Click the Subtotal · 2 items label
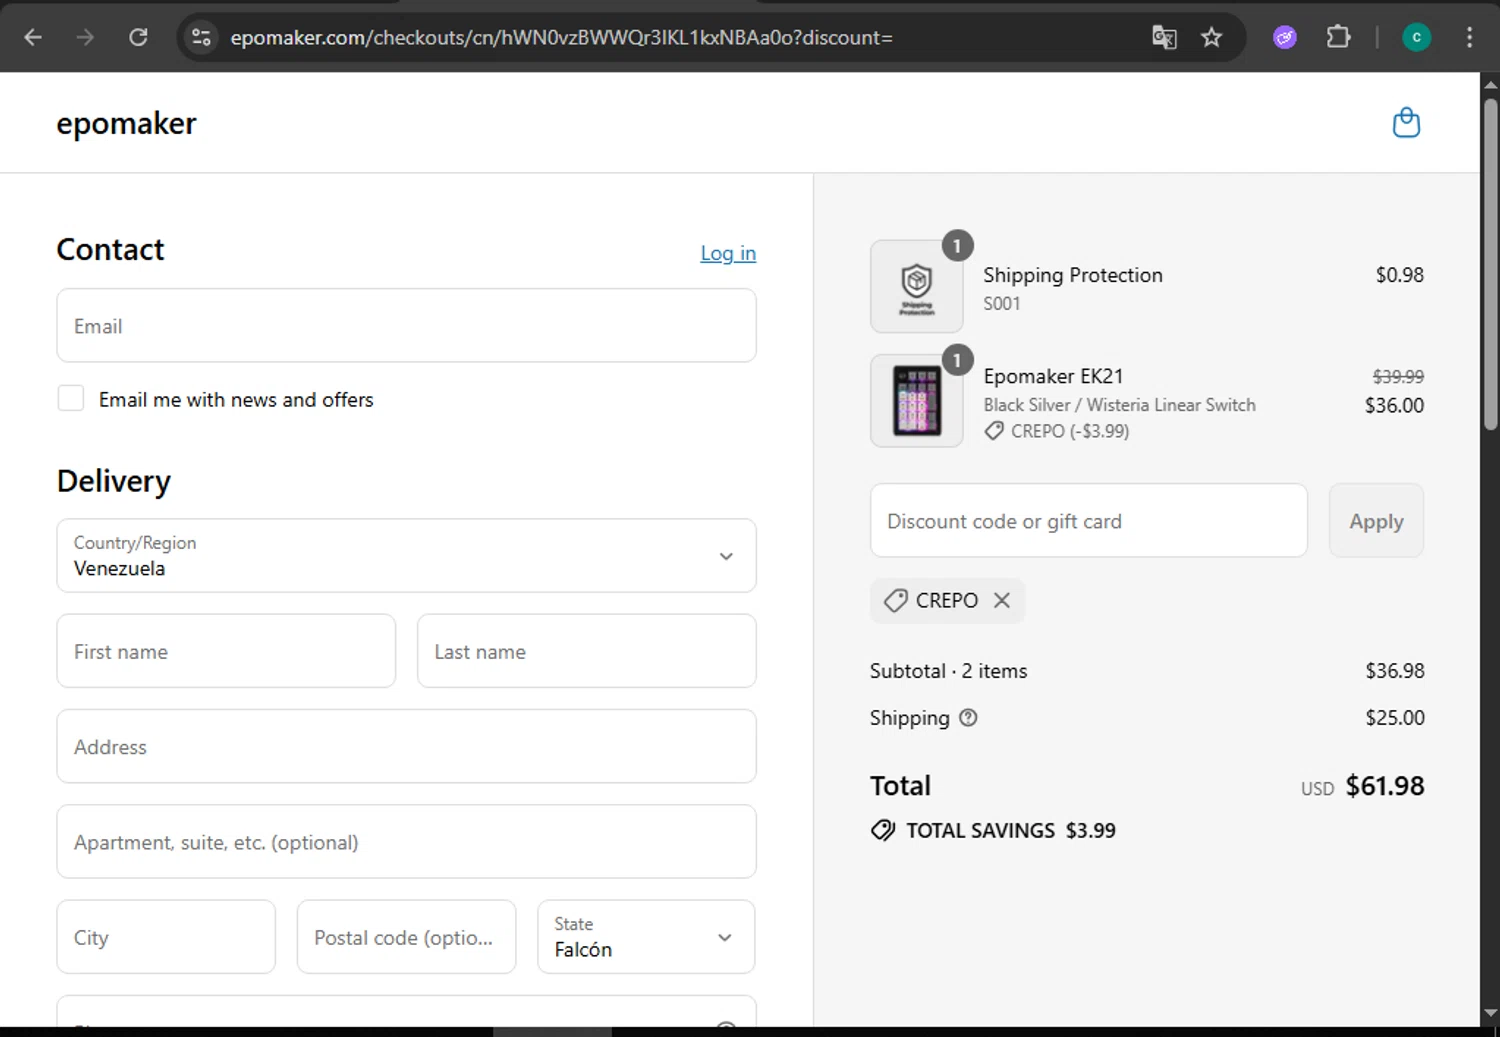This screenshot has height=1037, width=1500. pos(948,671)
